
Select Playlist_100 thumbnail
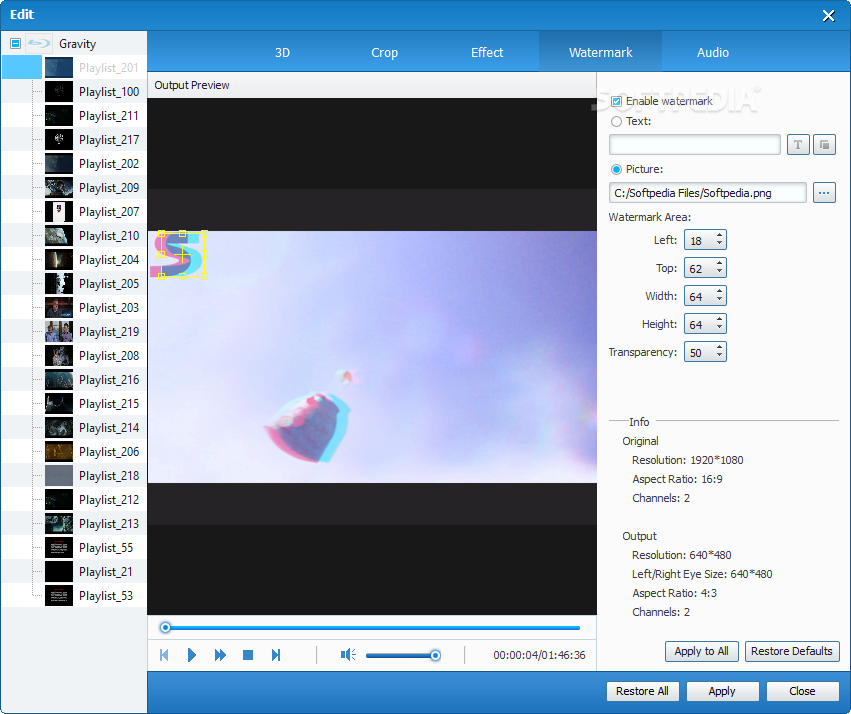(59, 92)
